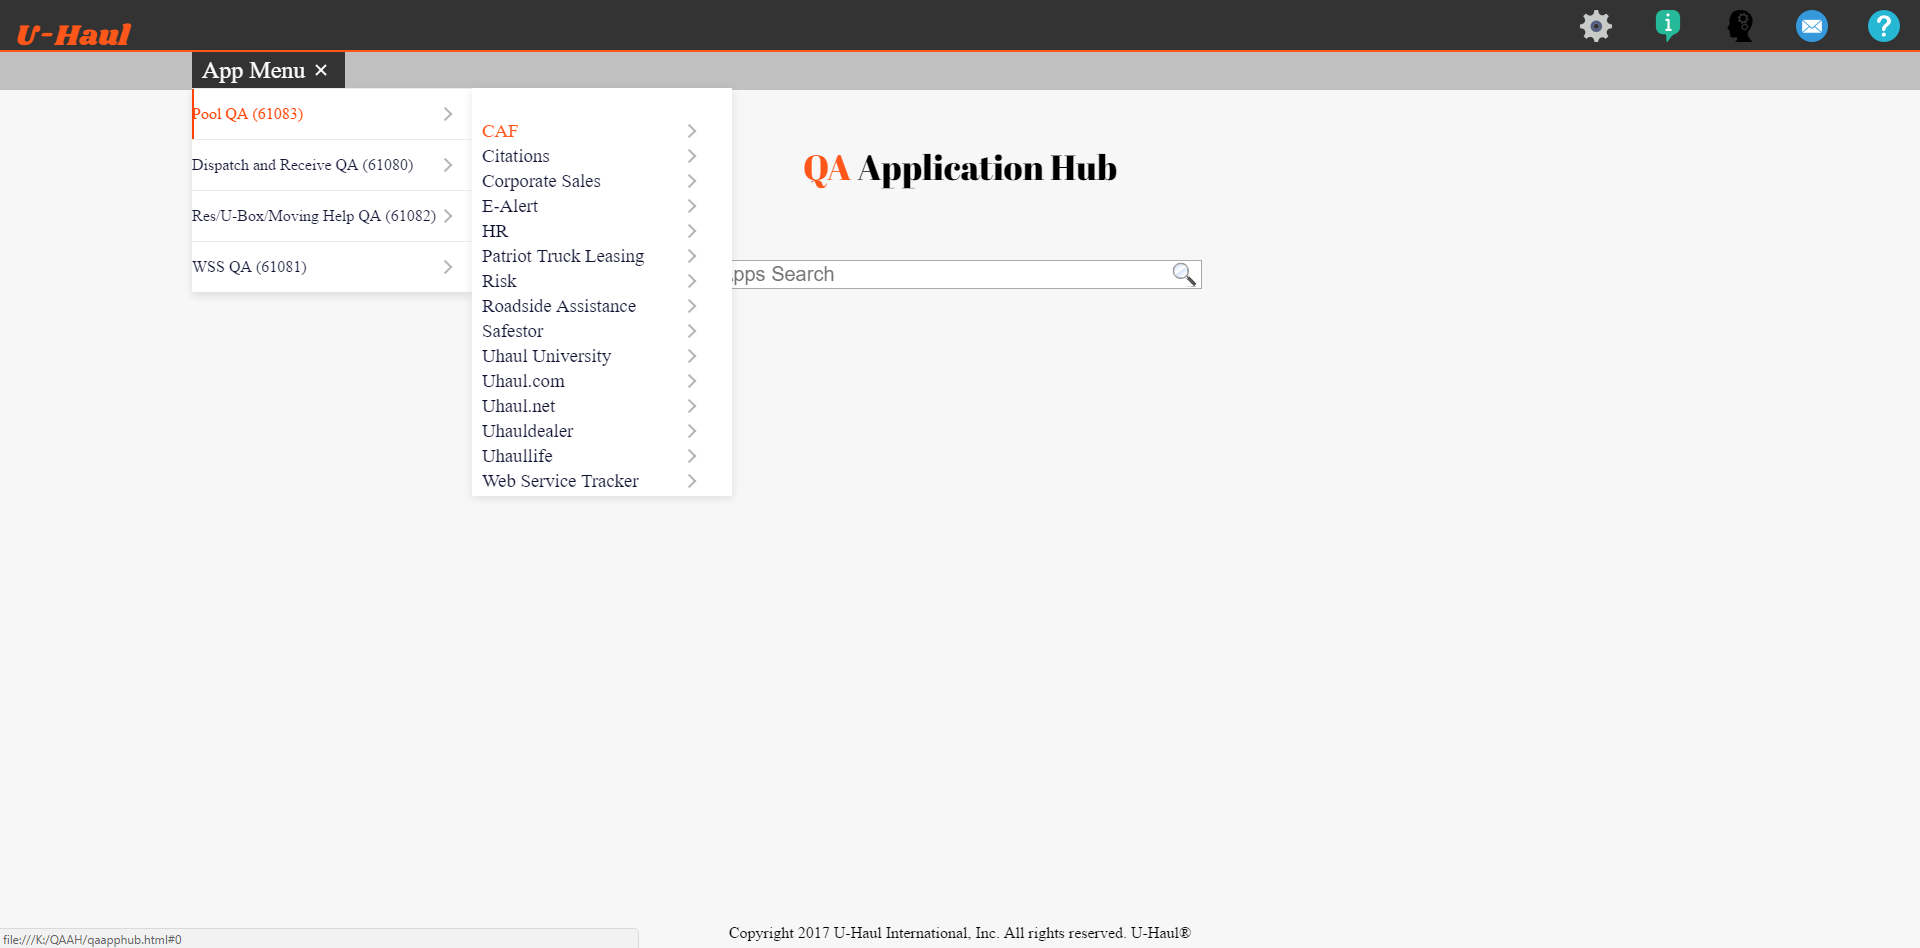Expand chevron next to Res/U-Box/Moving Help QA

pos(448,216)
